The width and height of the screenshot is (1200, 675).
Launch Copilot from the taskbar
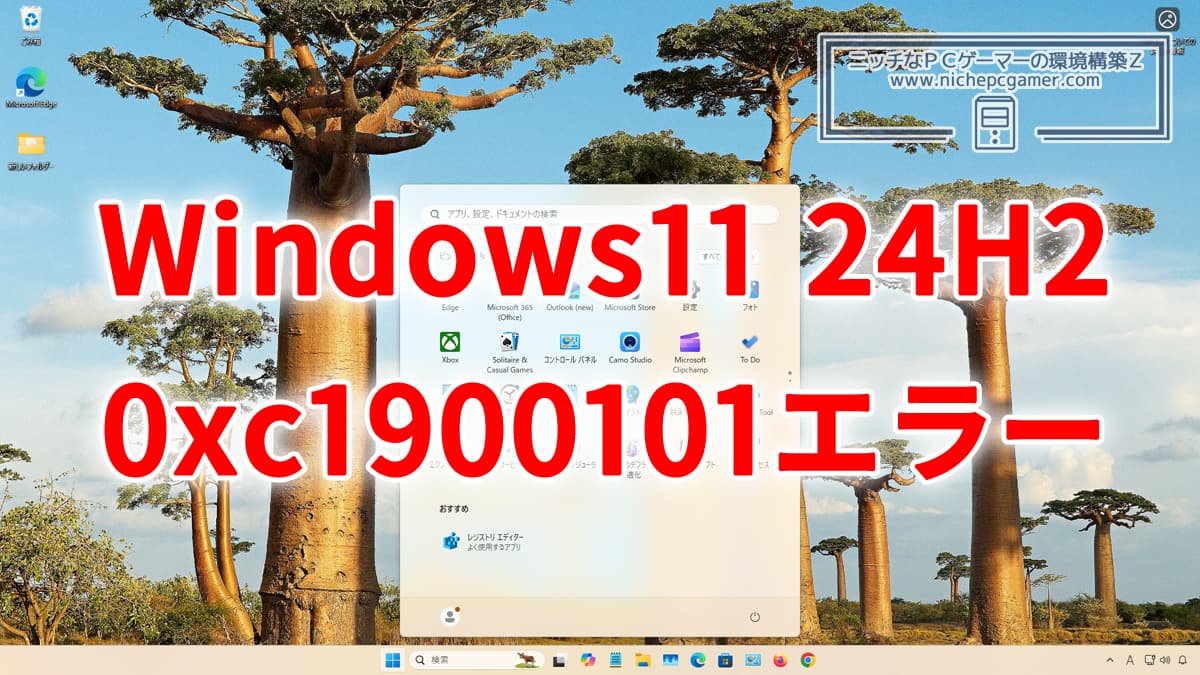588,660
